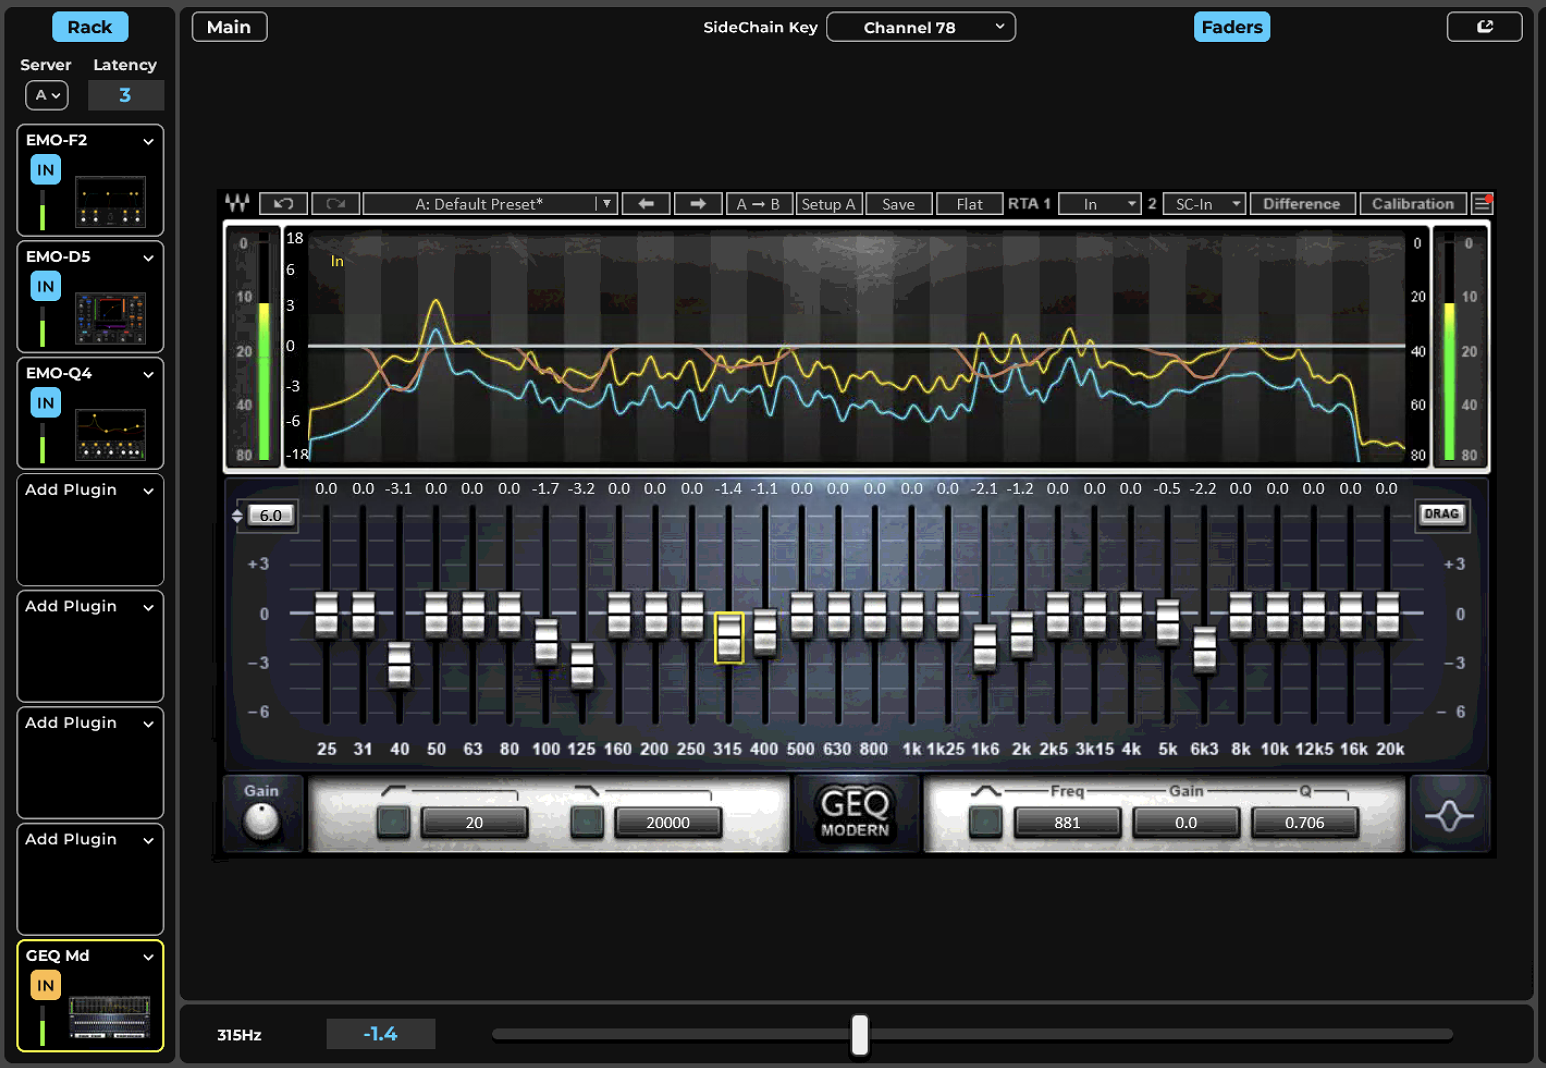Click the bell Gain field showing 0.0
Image resolution: width=1546 pixels, height=1068 pixels.
(1186, 822)
